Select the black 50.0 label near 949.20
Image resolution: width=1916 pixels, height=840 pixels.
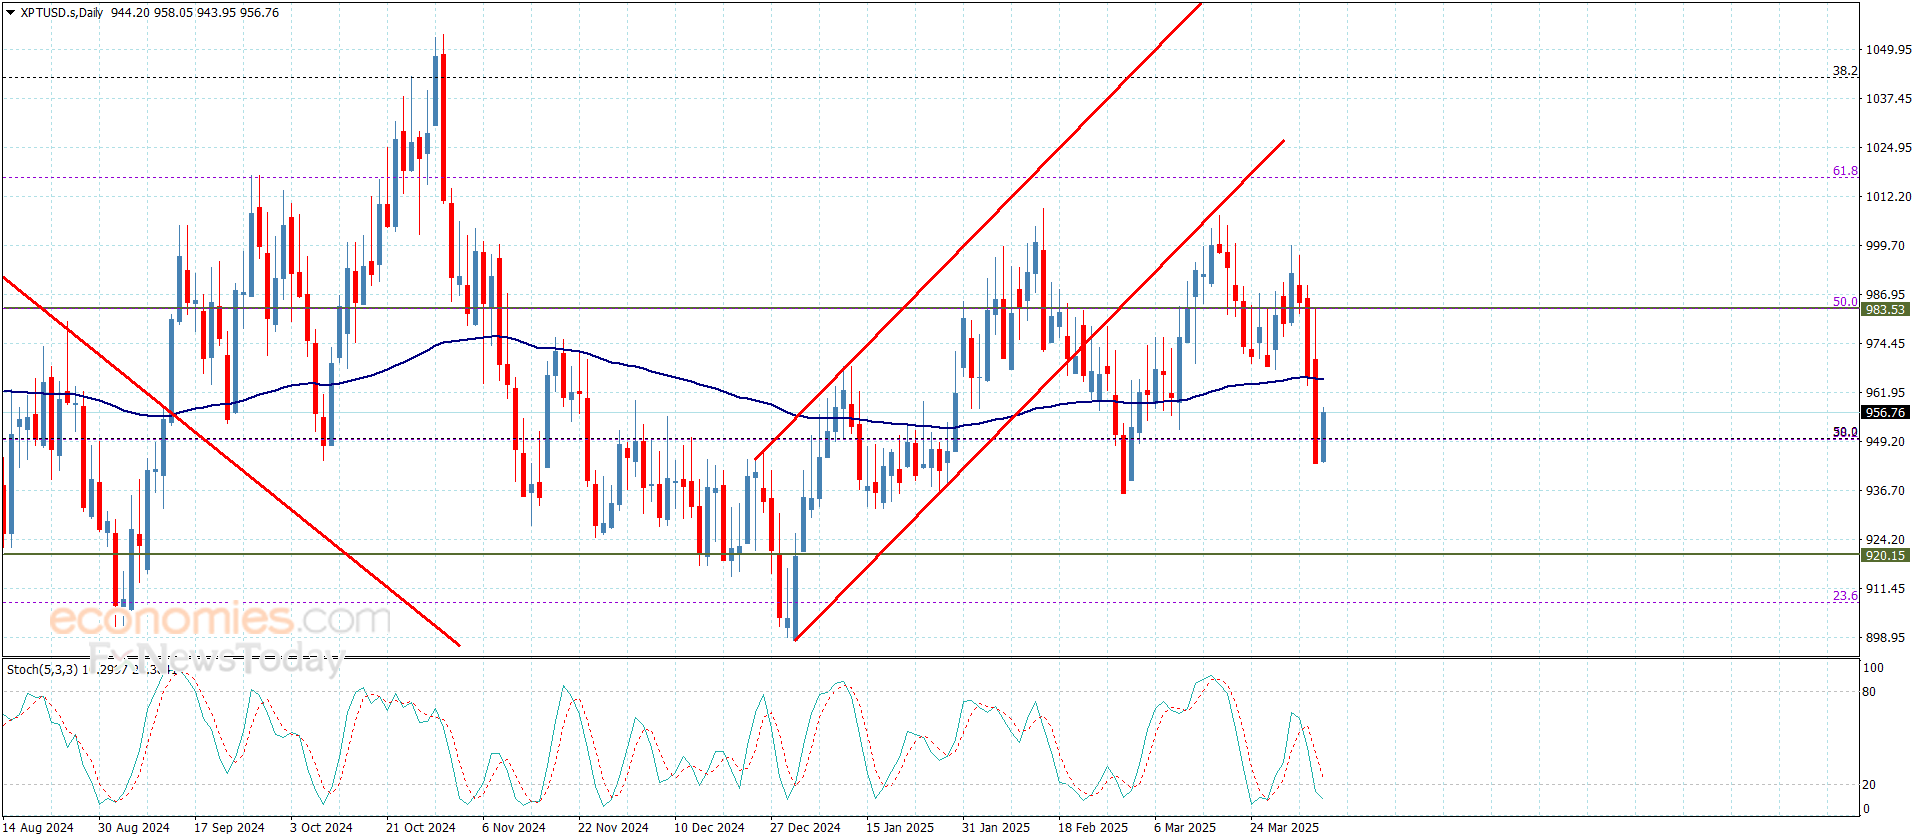[1845, 432]
